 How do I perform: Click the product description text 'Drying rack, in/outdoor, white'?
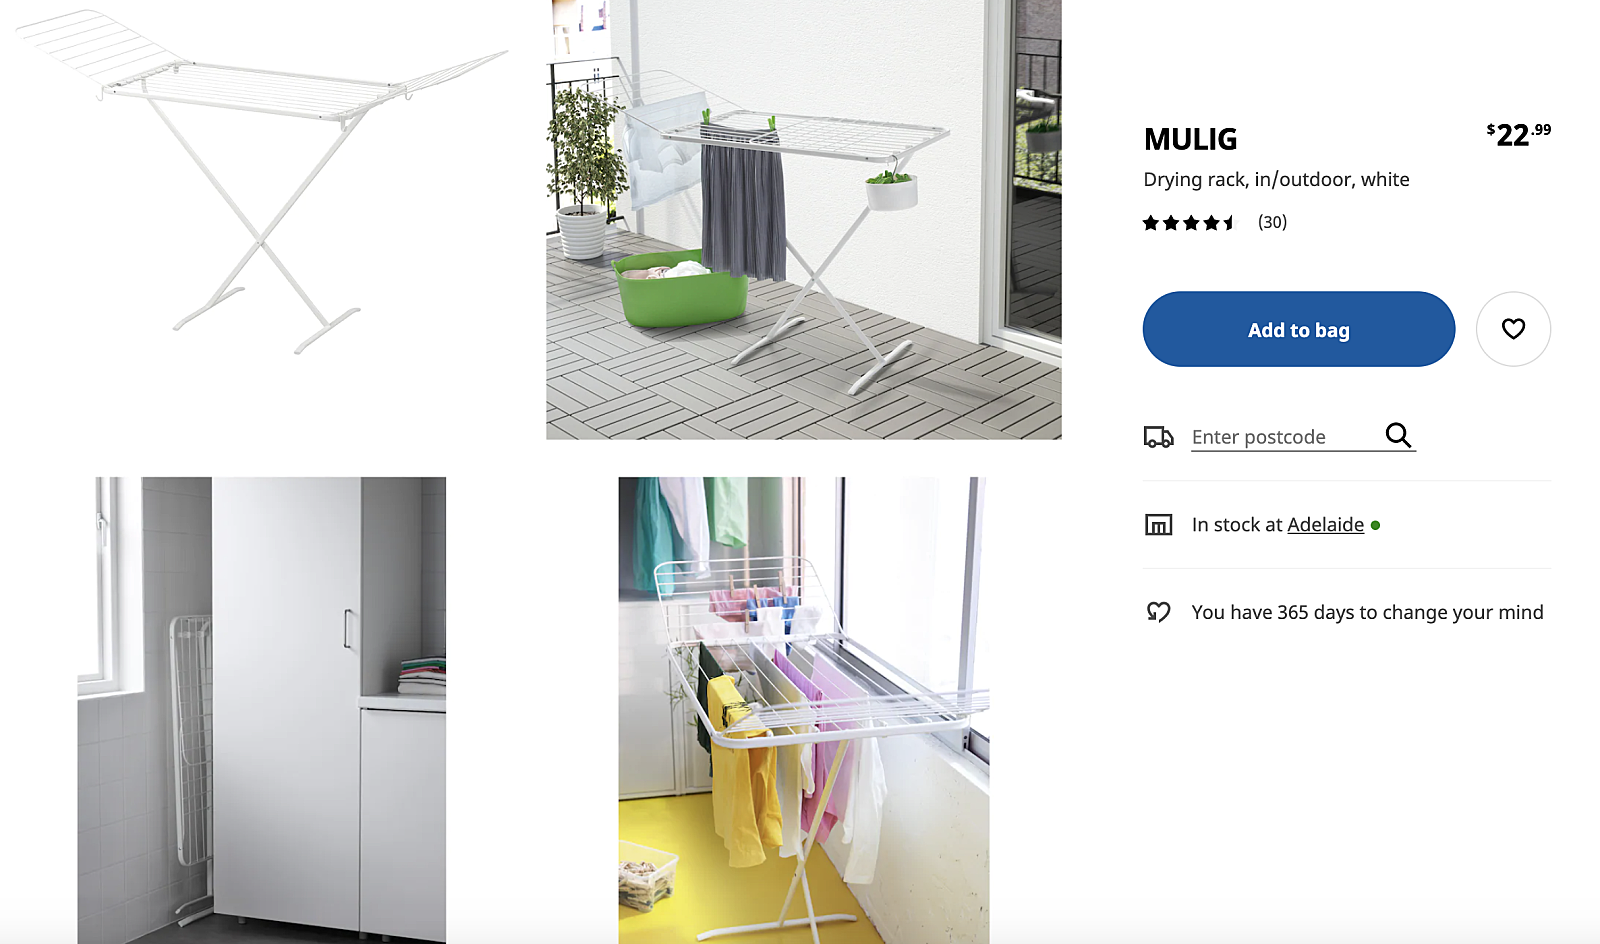click(1276, 179)
